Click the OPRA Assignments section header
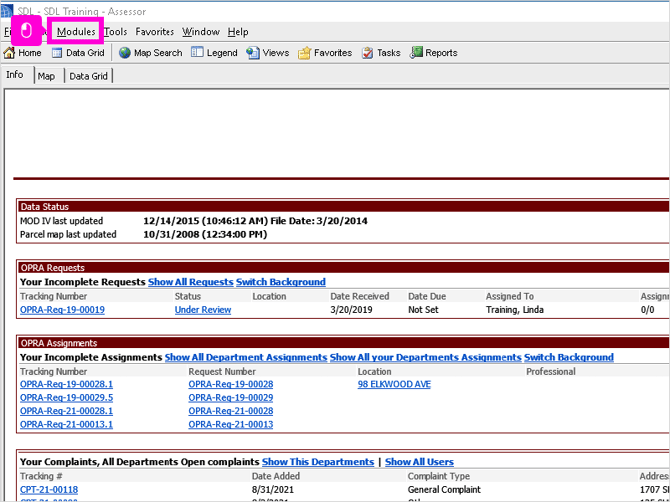The height and width of the screenshot is (502, 670). [344, 343]
